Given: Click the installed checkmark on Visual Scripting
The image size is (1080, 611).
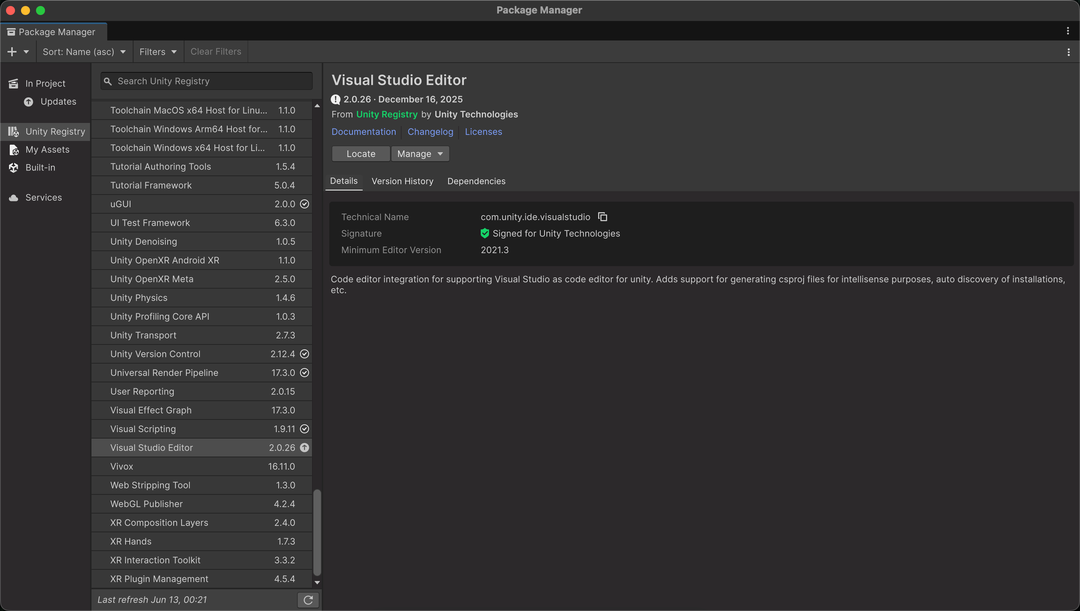Looking at the screenshot, I should (x=304, y=428).
